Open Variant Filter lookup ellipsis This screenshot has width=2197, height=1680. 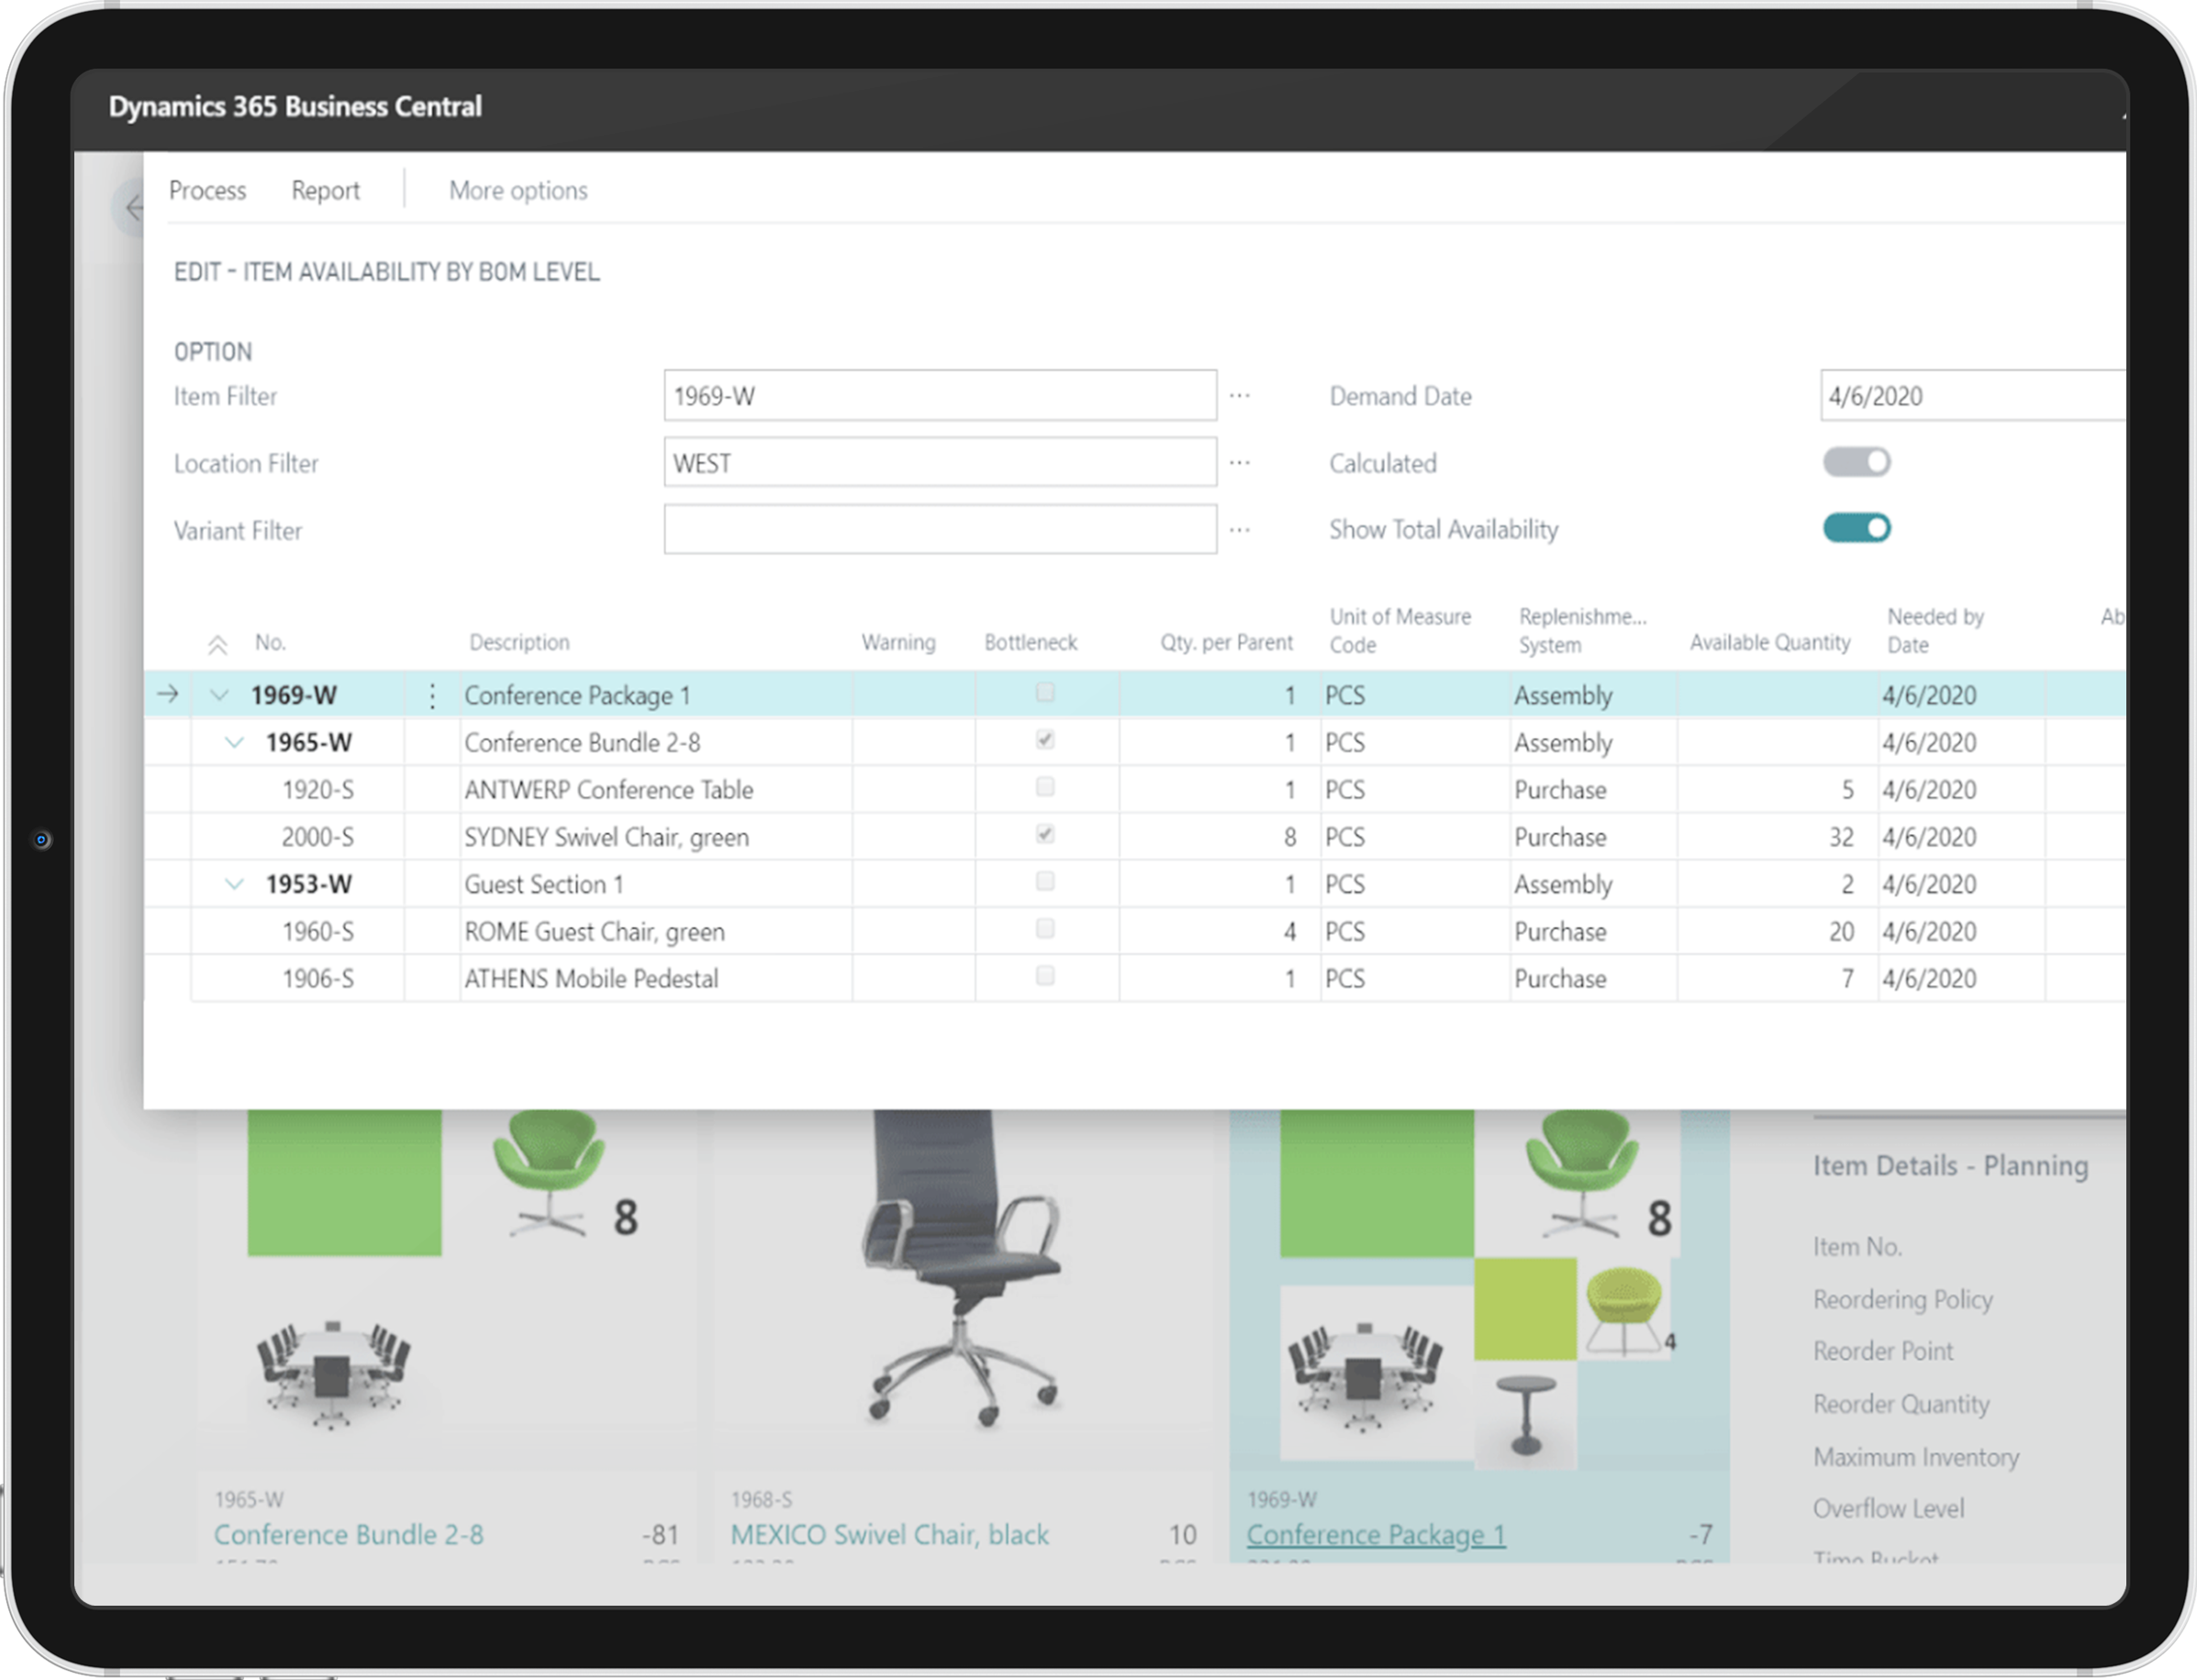[x=1239, y=530]
